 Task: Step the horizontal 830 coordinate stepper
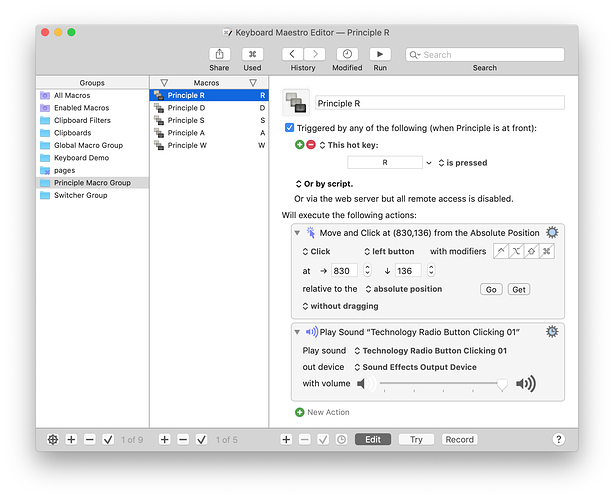click(x=367, y=270)
